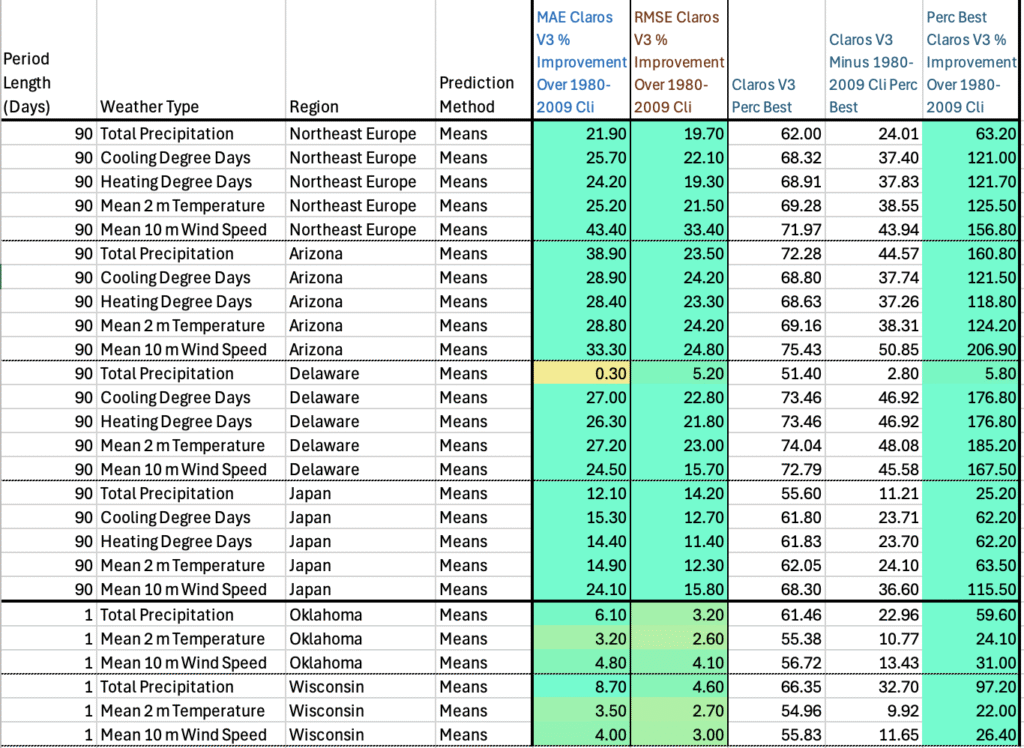The image size is (1024, 748).
Task: Click the cell showing 55.83
Action: click(776, 735)
